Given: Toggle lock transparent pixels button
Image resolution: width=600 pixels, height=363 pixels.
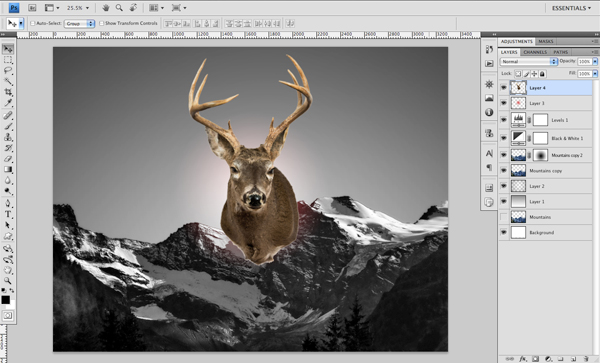Looking at the screenshot, I should [x=518, y=73].
